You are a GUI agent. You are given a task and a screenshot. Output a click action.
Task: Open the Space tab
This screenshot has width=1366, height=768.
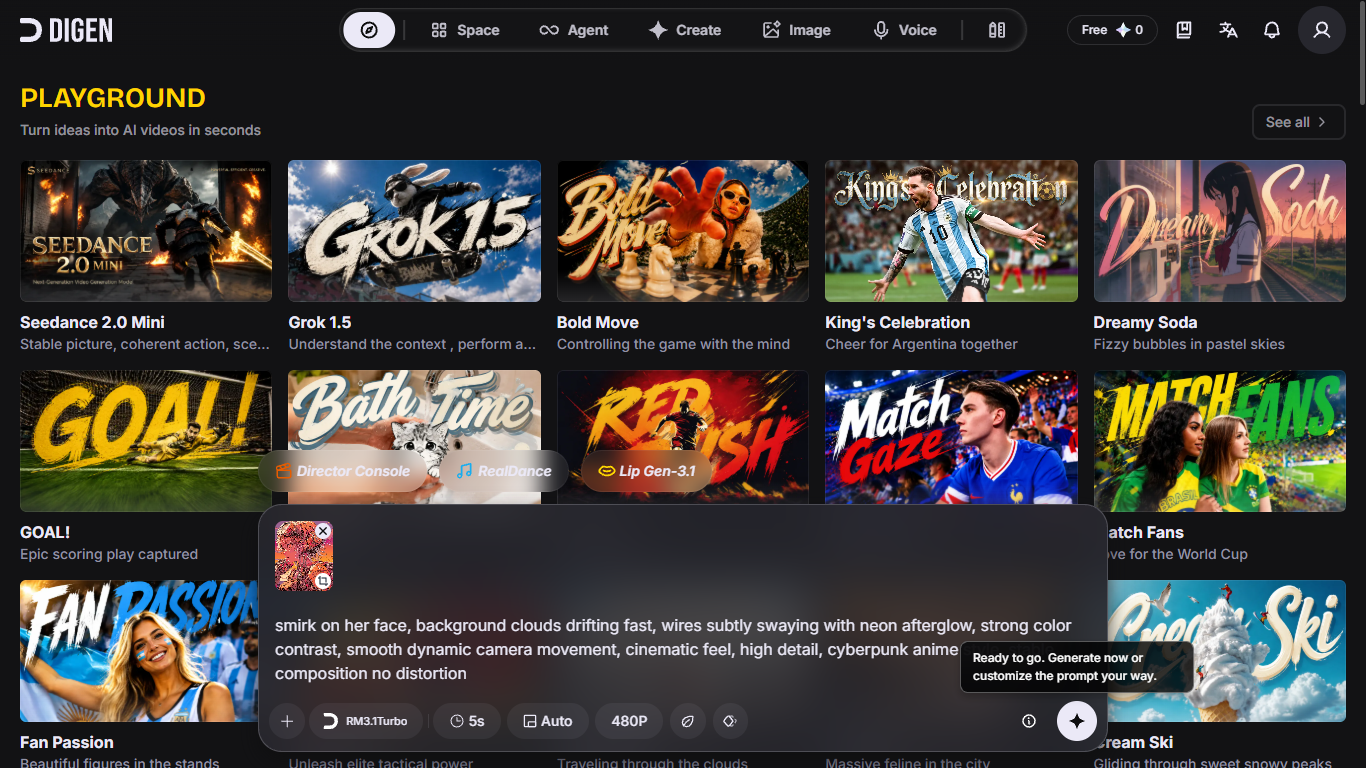tap(465, 30)
